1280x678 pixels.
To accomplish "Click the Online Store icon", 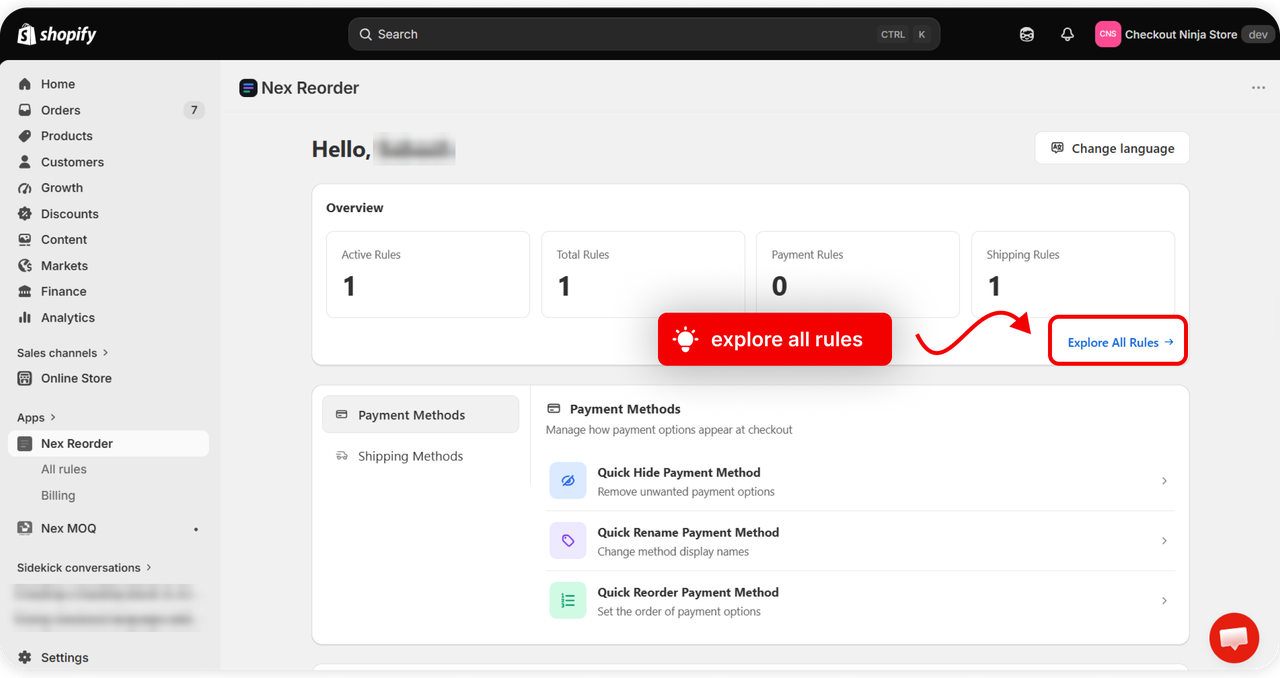I will [25, 378].
